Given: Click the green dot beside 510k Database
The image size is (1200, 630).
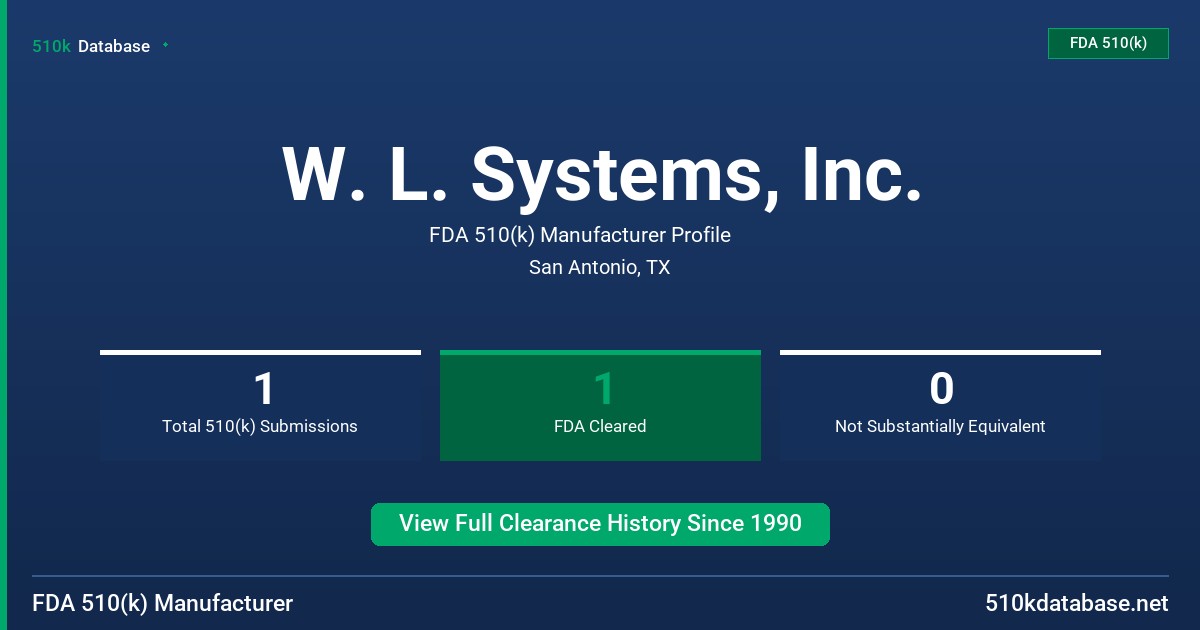Looking at the screenshot, I should pos(165,45).
